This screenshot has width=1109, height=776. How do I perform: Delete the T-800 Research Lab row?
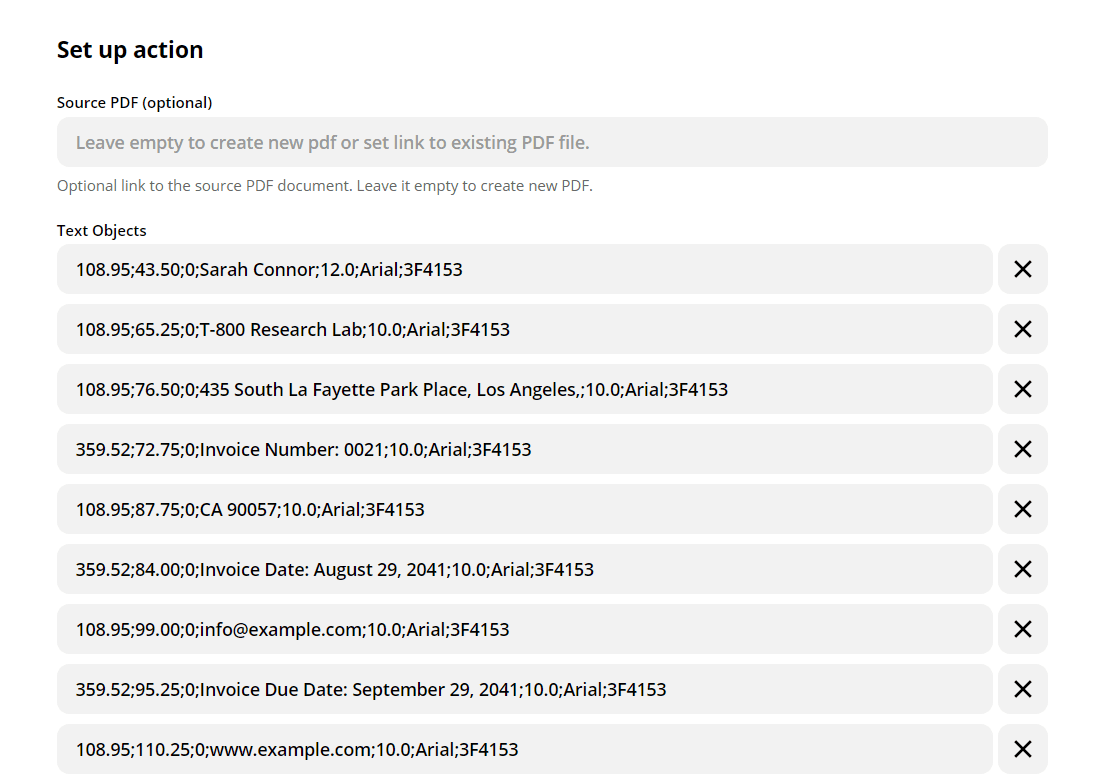(1022, 329)
